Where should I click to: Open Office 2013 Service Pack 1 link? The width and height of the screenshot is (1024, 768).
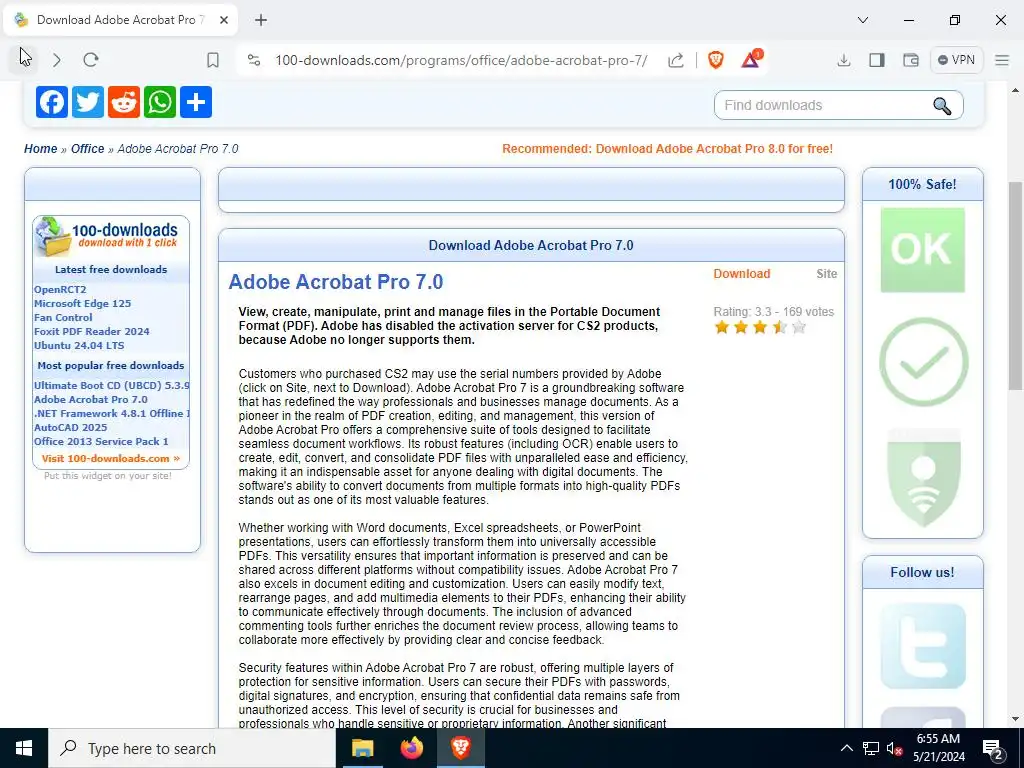click(101, 441)
